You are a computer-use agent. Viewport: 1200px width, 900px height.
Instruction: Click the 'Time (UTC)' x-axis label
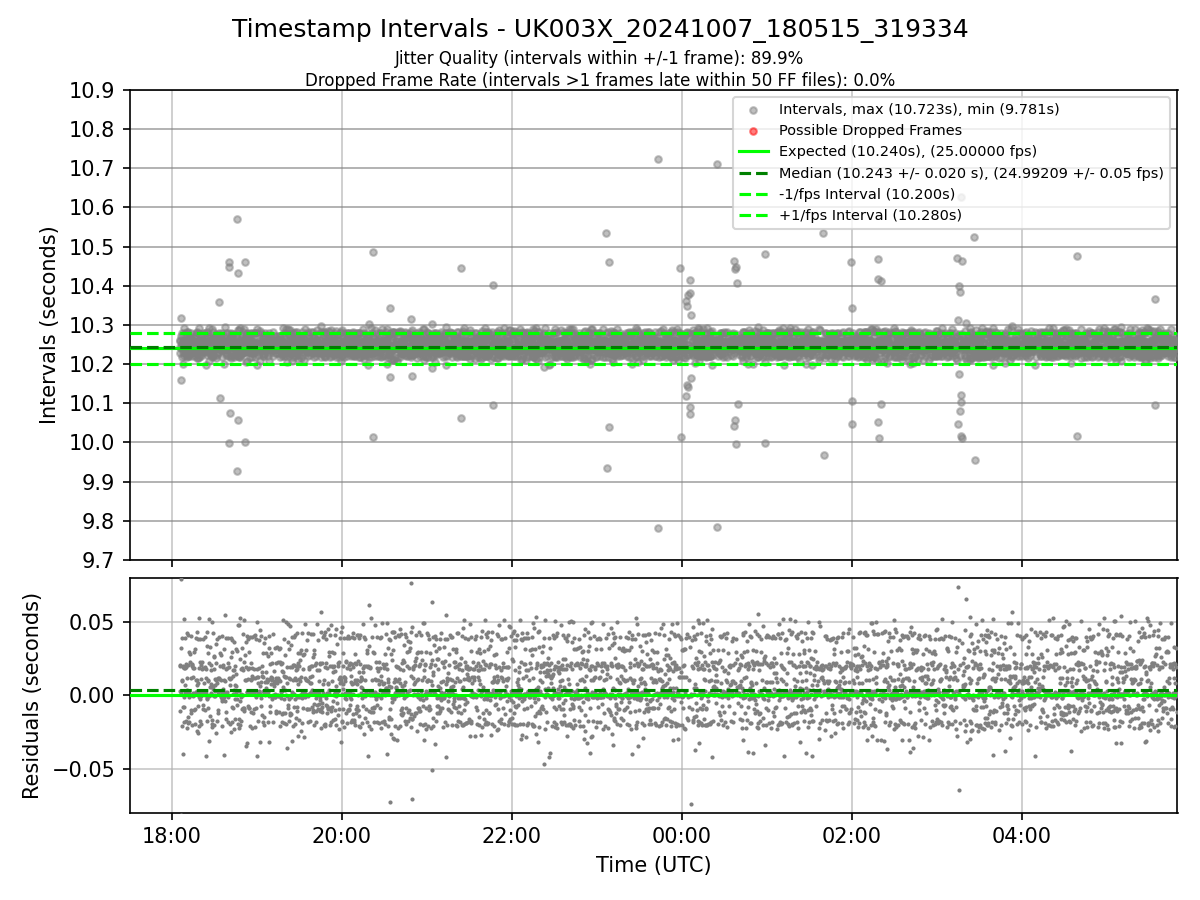[x=653, y=865]
